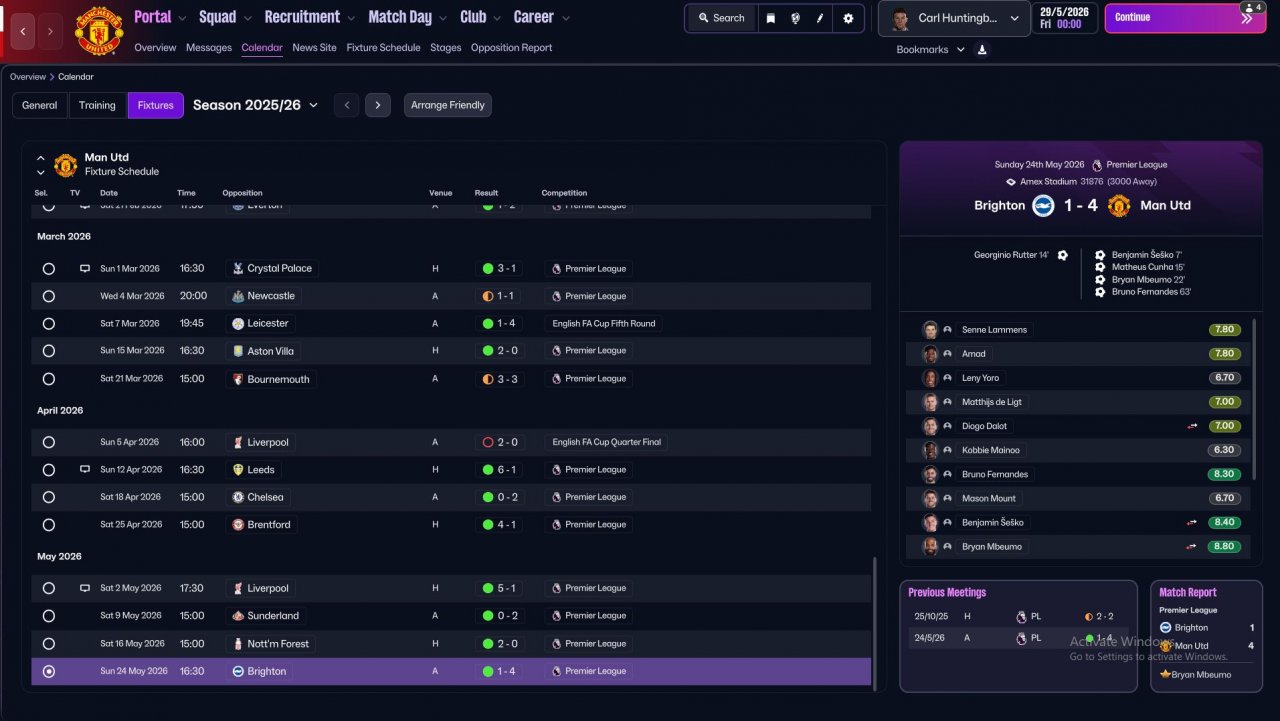Click the Man Utd badge in match summary header
Viewport: 1280px width, 721px height.
1119,205
